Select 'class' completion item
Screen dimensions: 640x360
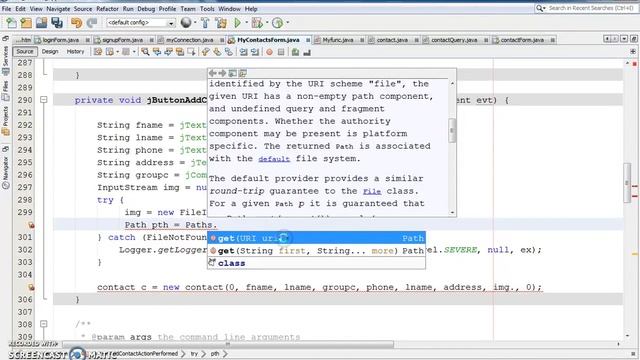coord(316,263)
